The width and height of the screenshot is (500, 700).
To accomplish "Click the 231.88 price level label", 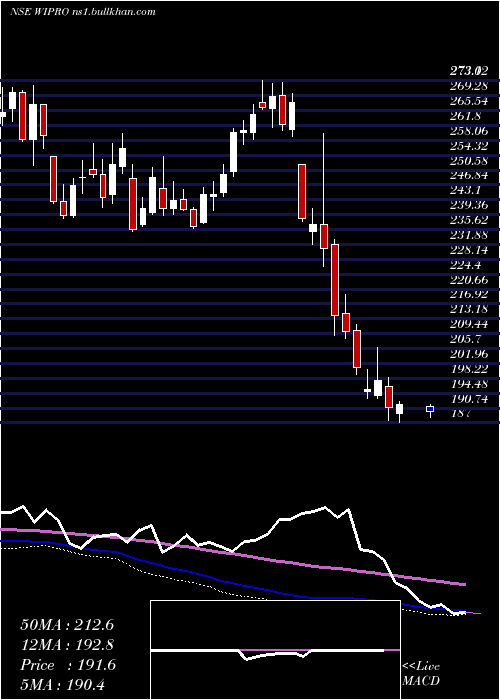I will pyautogui.click(x=469, y=235).
